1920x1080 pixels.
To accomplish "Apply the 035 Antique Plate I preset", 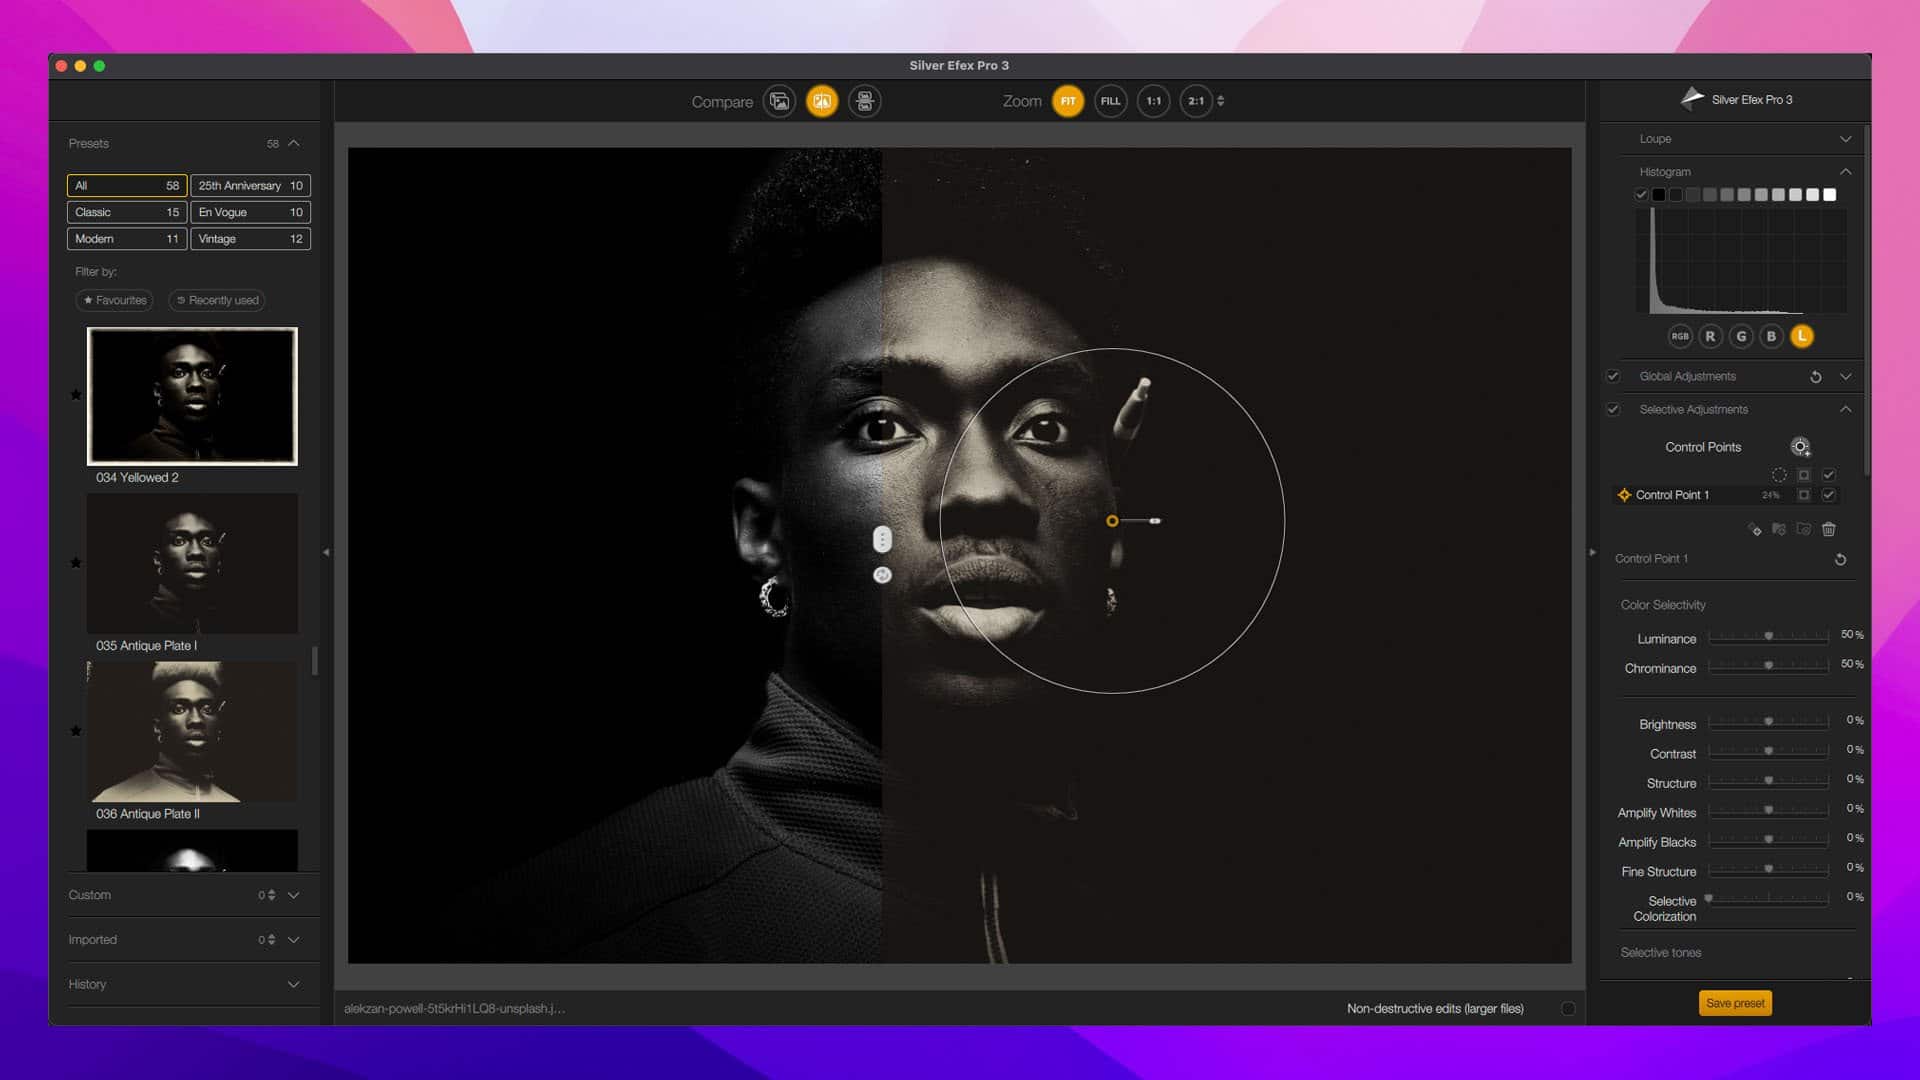I will (192, 563).
